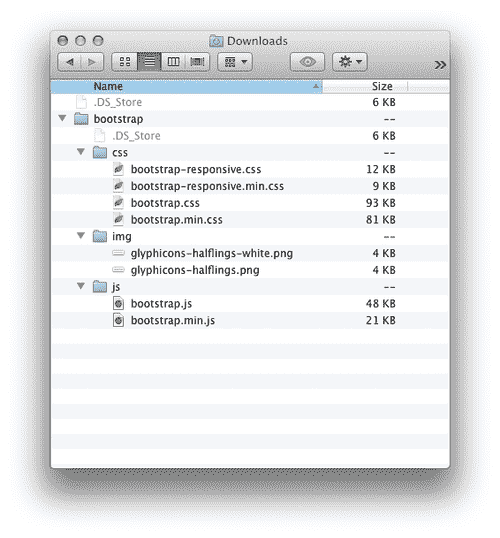This screenshot has height=538, width=500.
Task: Select the bootstrap.css file name
Action: point(165,203)
